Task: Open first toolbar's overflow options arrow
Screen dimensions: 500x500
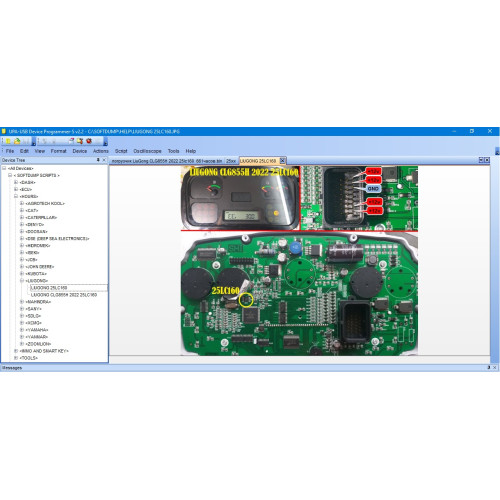Action: click(34, 141)
